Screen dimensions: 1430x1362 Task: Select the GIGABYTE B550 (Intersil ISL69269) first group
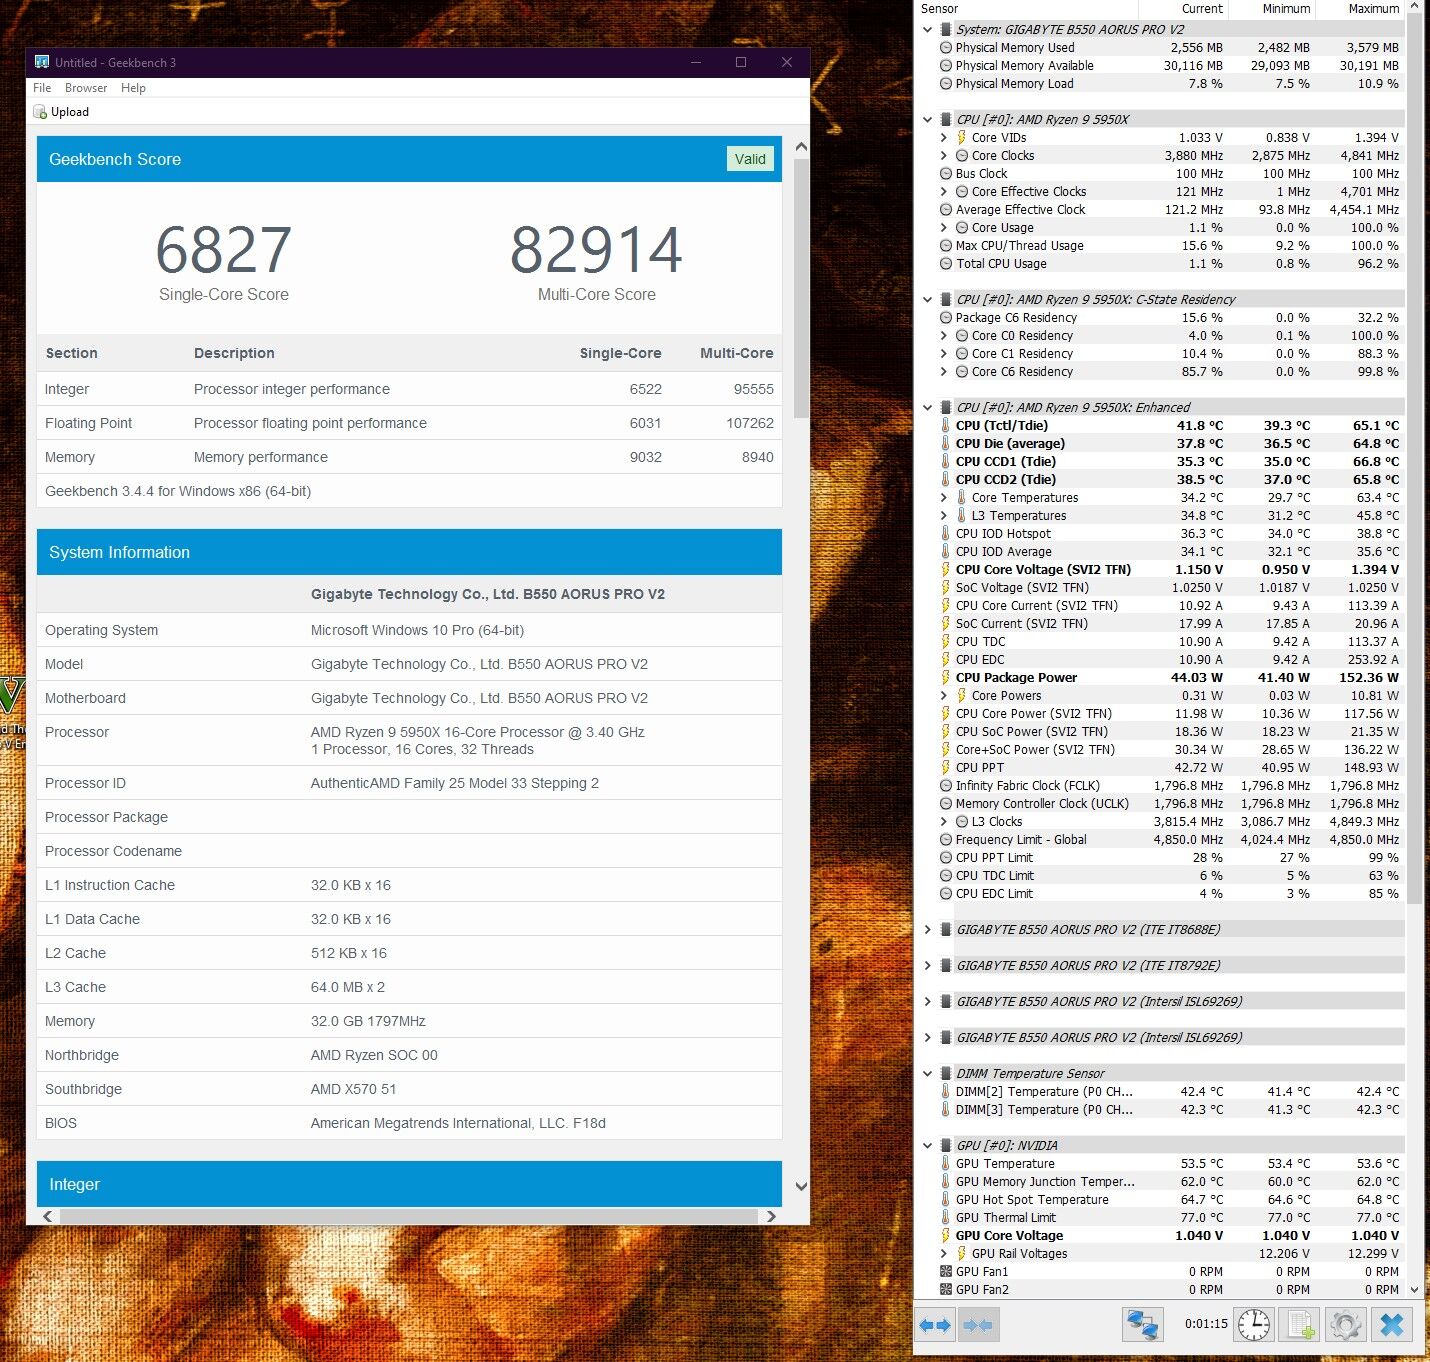pyautogui.click(x=1160, y=1001)
